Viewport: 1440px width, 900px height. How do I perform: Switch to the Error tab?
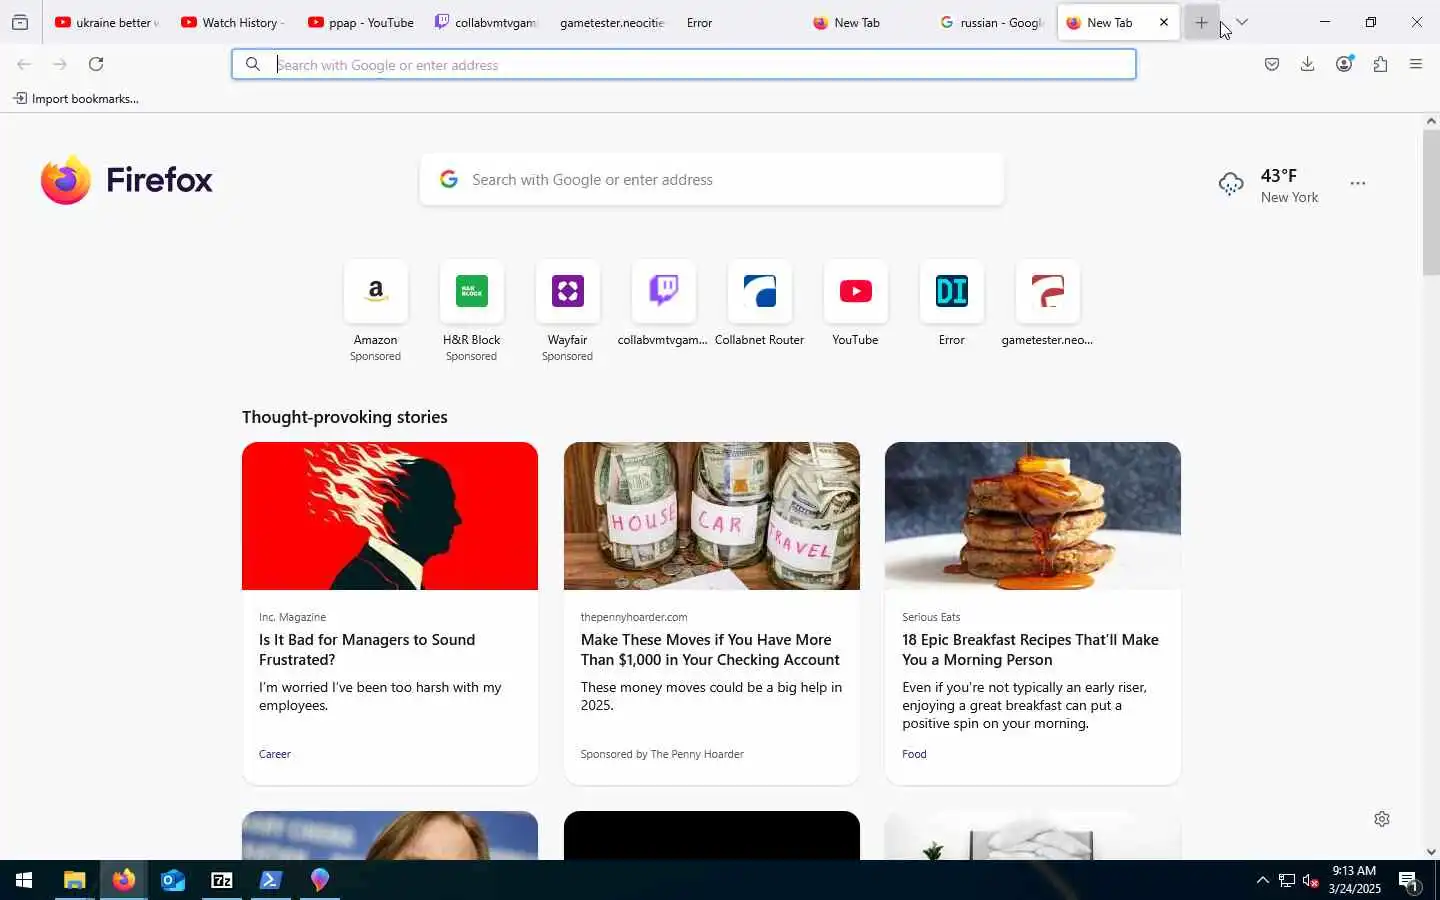(738, 22)
